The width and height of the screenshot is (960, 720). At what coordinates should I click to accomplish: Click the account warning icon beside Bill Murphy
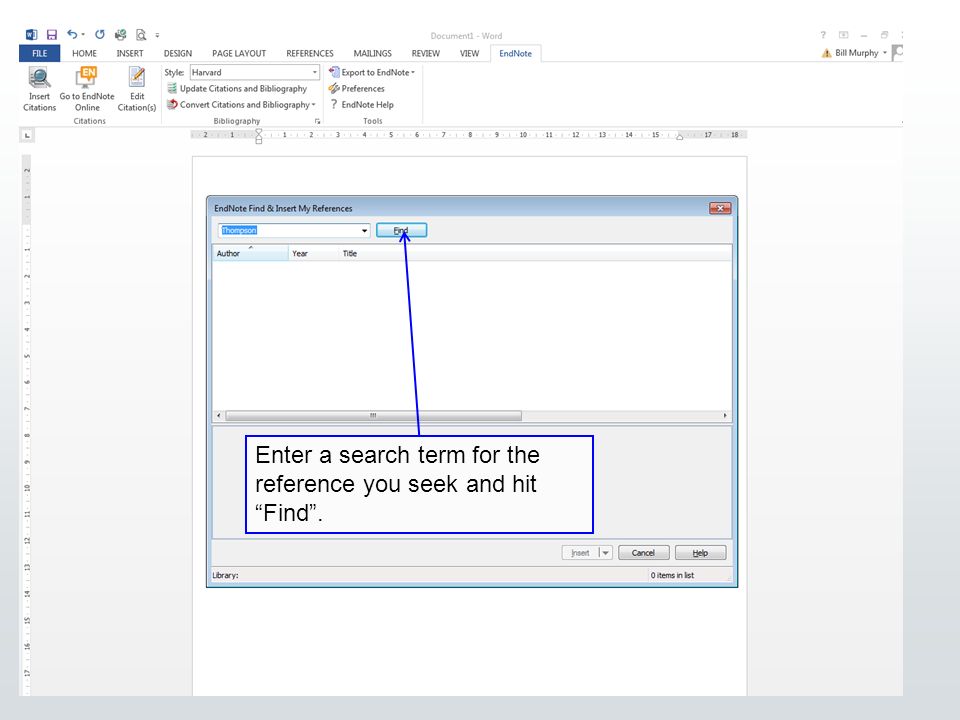click(827, 53)
